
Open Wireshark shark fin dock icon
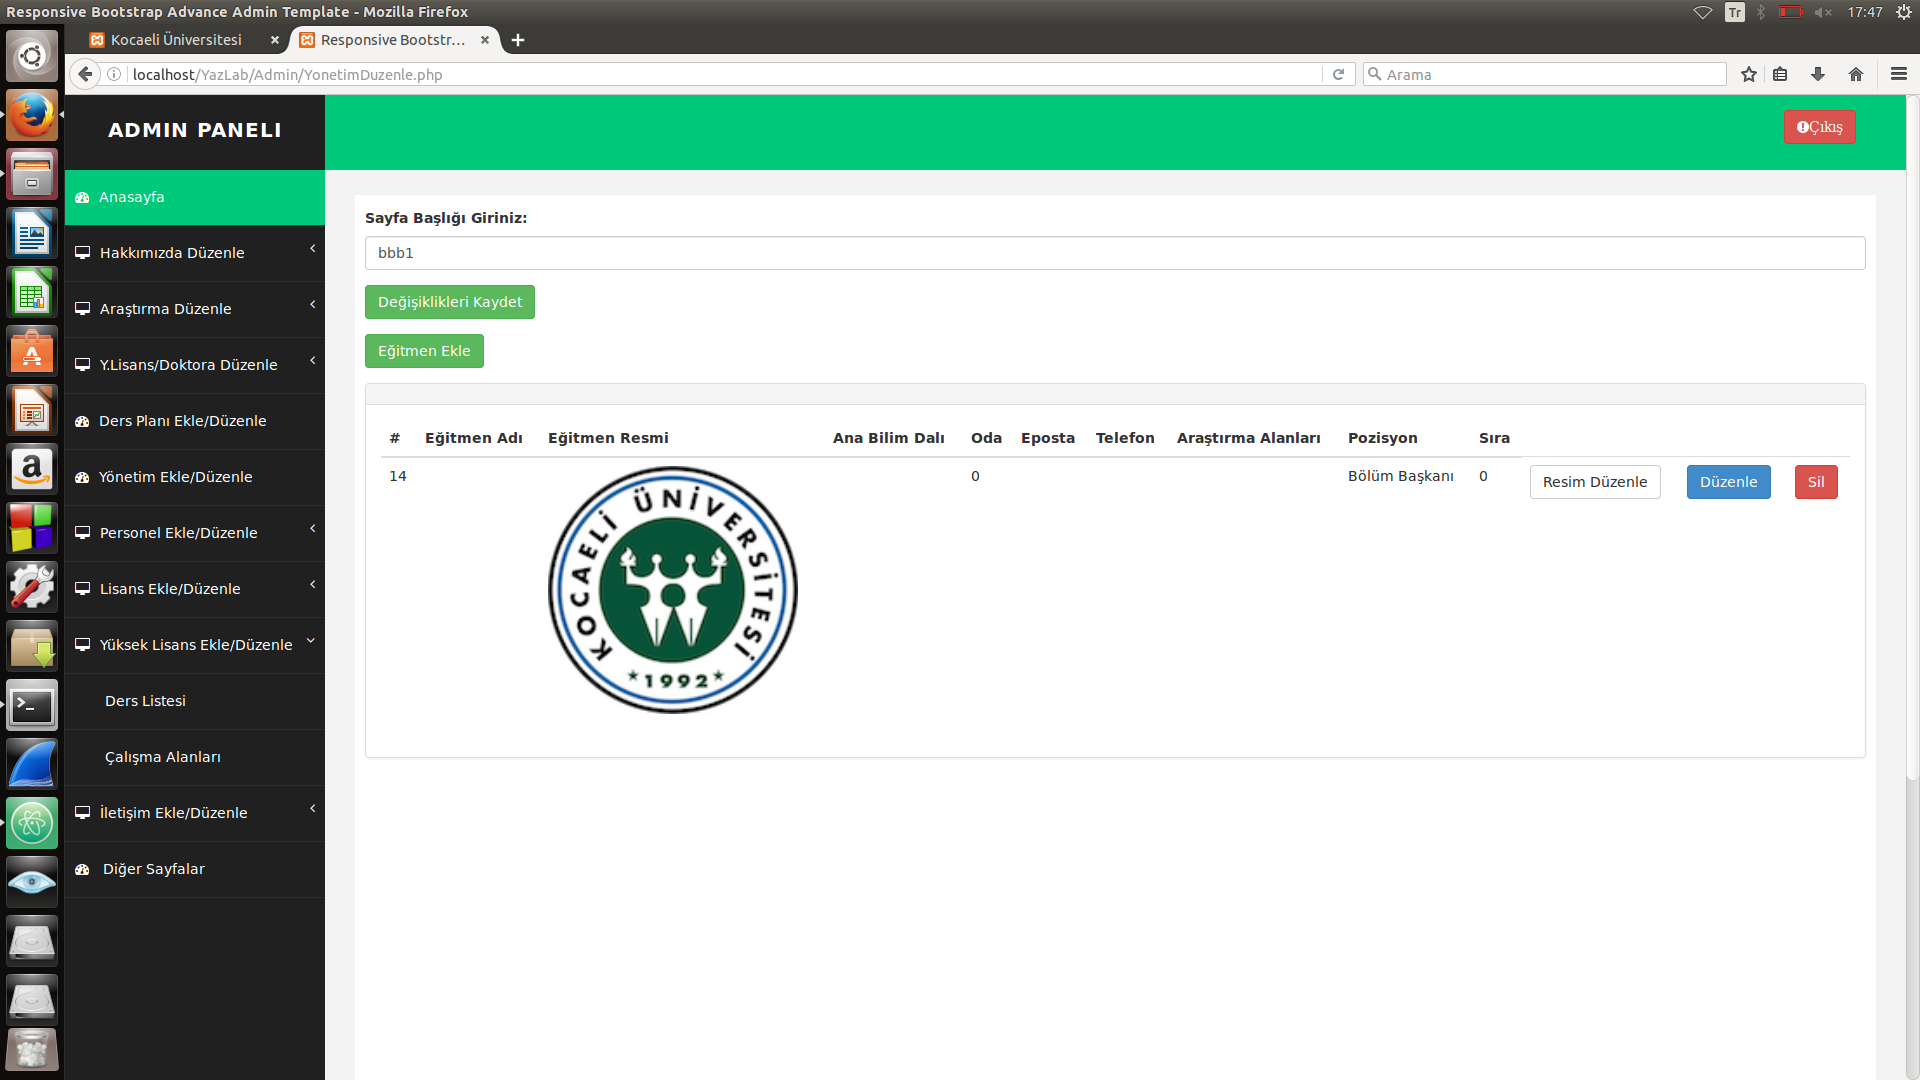point(32,765)
